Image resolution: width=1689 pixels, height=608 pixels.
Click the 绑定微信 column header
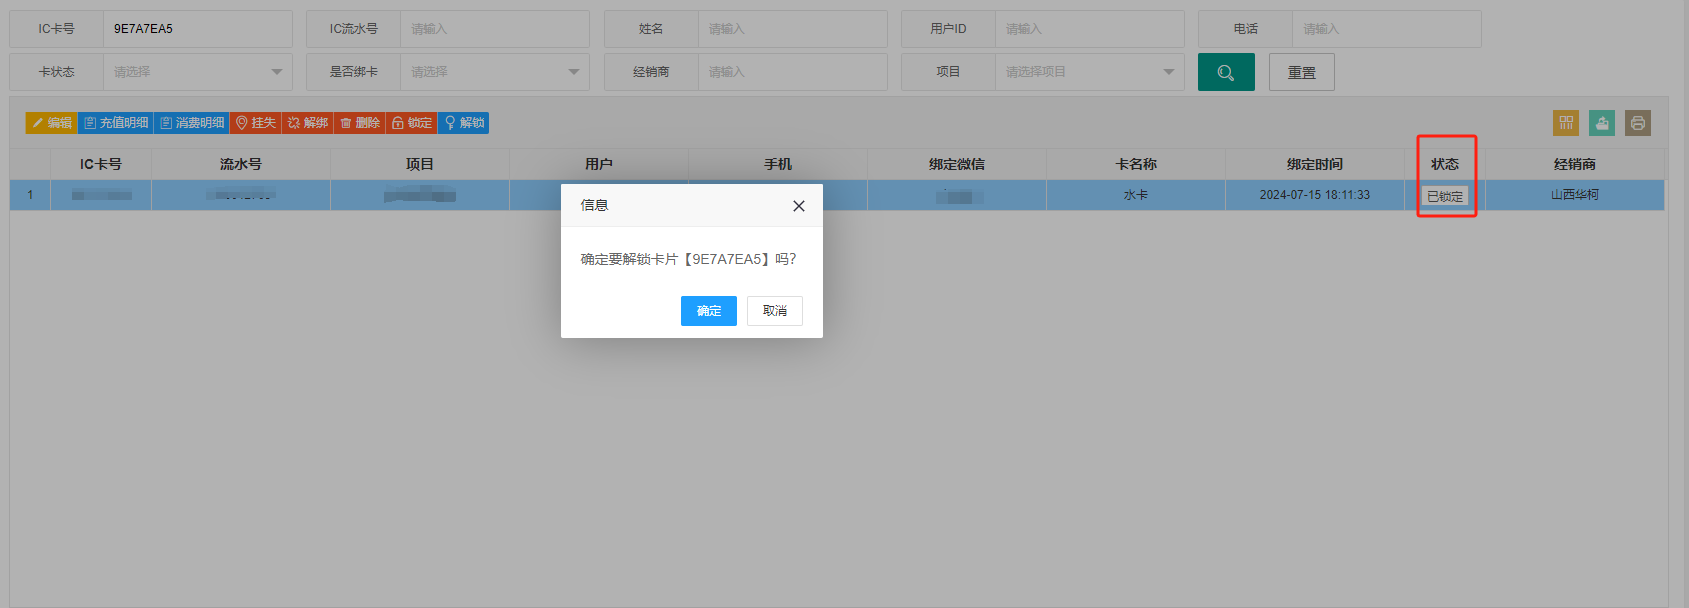coord(957,164)
